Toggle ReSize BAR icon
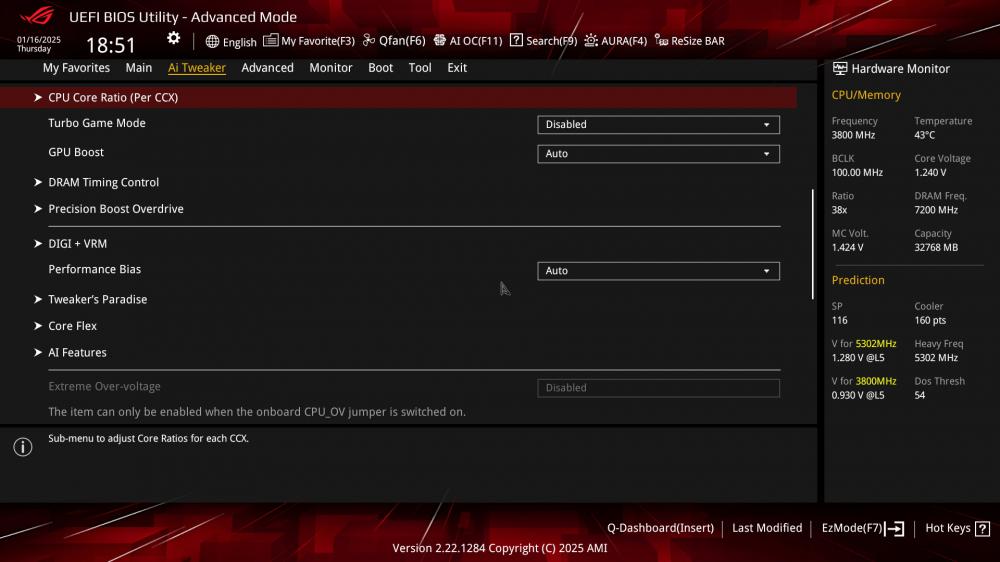This screenshot has height=562, width=1000. tap(661, 41)
